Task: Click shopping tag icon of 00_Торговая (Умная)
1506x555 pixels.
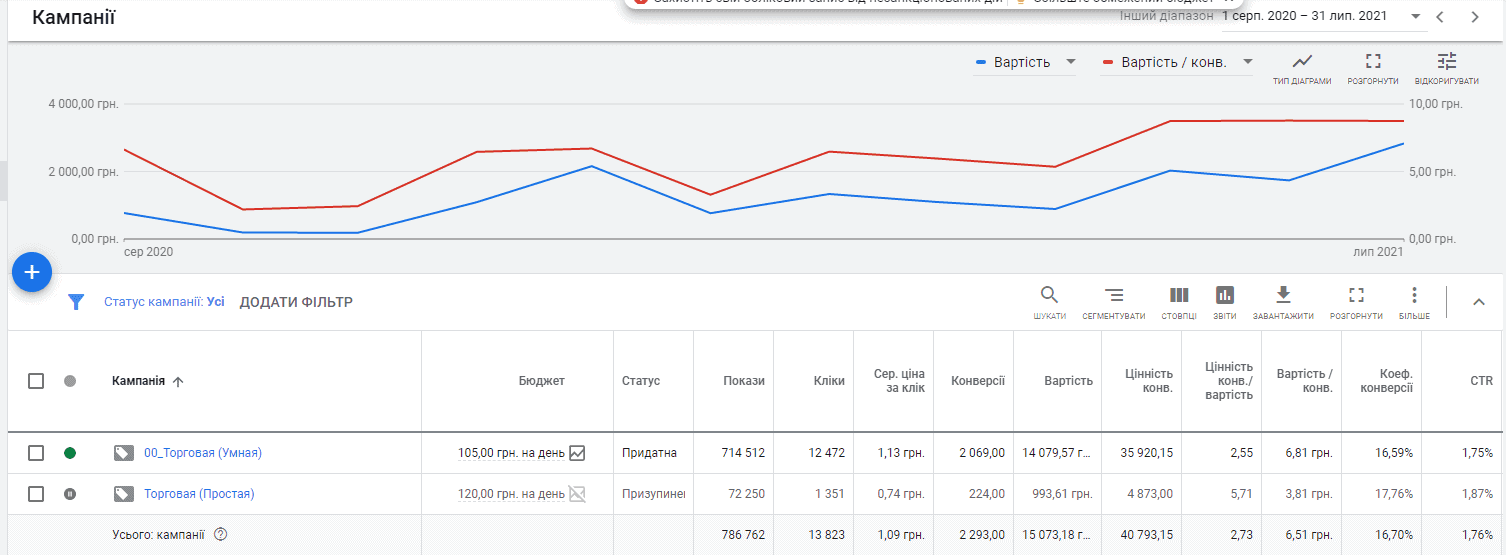Action: pos(123,453)
